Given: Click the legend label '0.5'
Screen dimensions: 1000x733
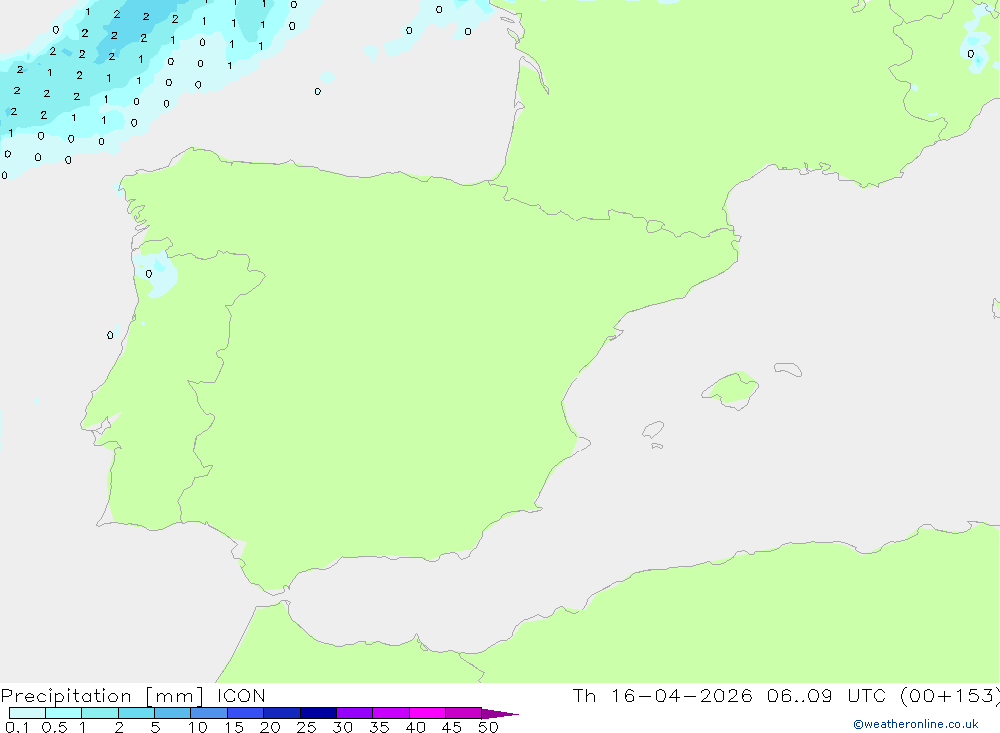Looking at the screenshot, I should (54, 727).
